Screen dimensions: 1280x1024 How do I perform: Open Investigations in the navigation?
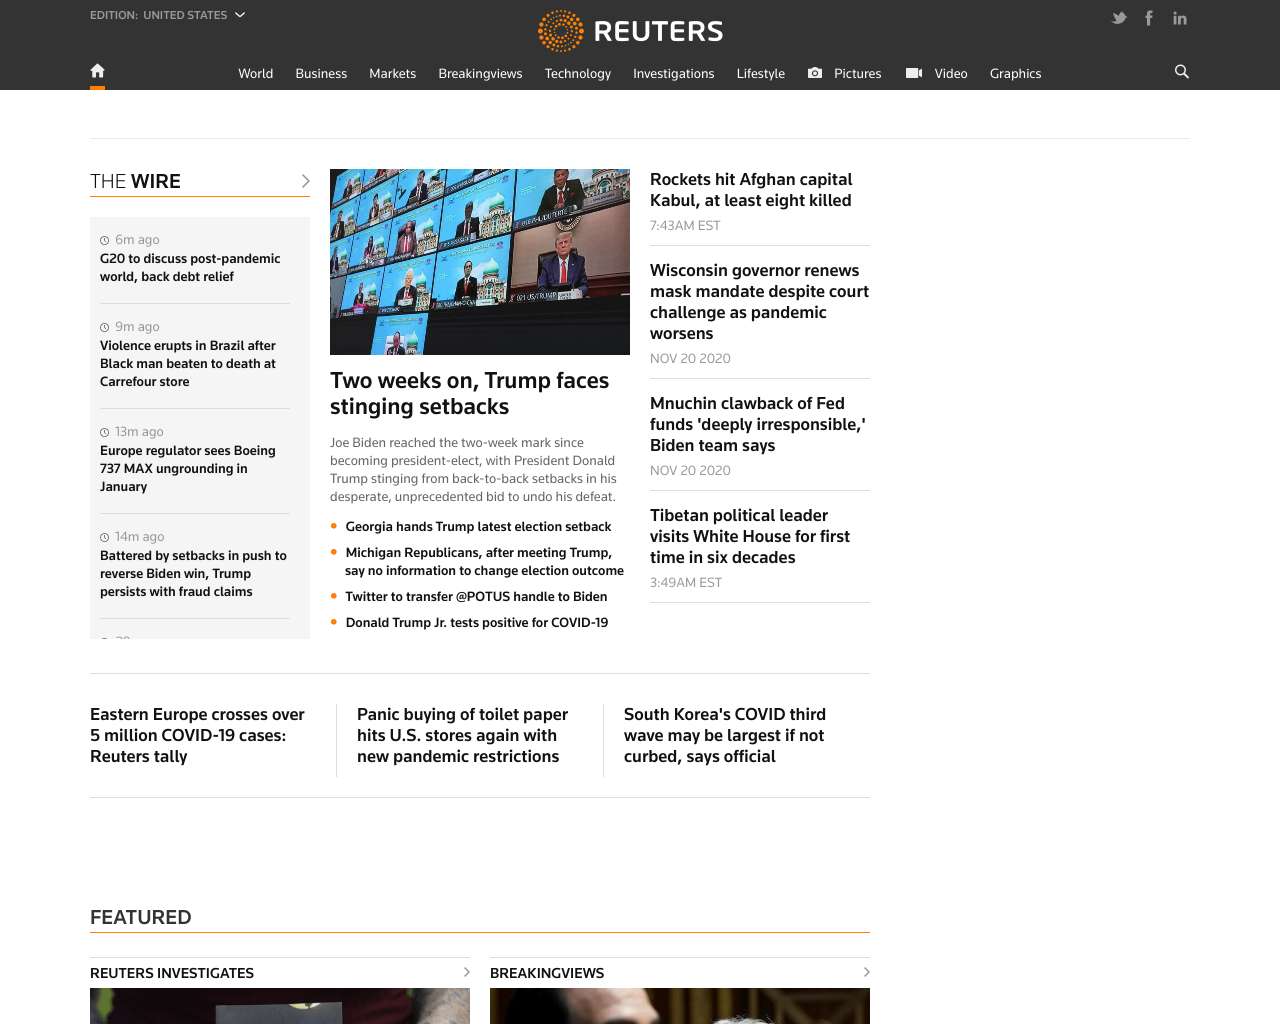(673, 74)
